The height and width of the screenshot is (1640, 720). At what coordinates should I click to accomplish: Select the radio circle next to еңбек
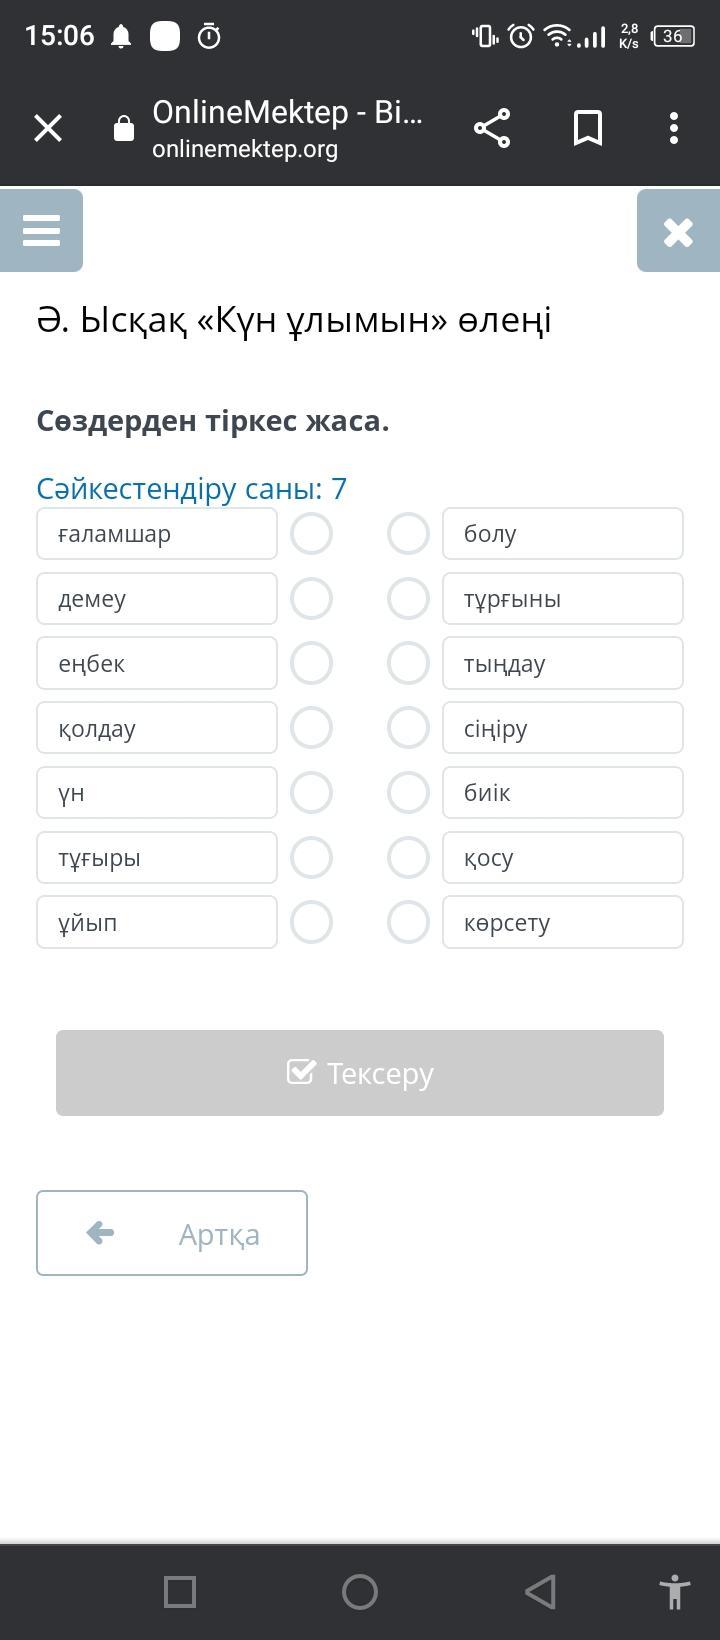pos(311,663)
